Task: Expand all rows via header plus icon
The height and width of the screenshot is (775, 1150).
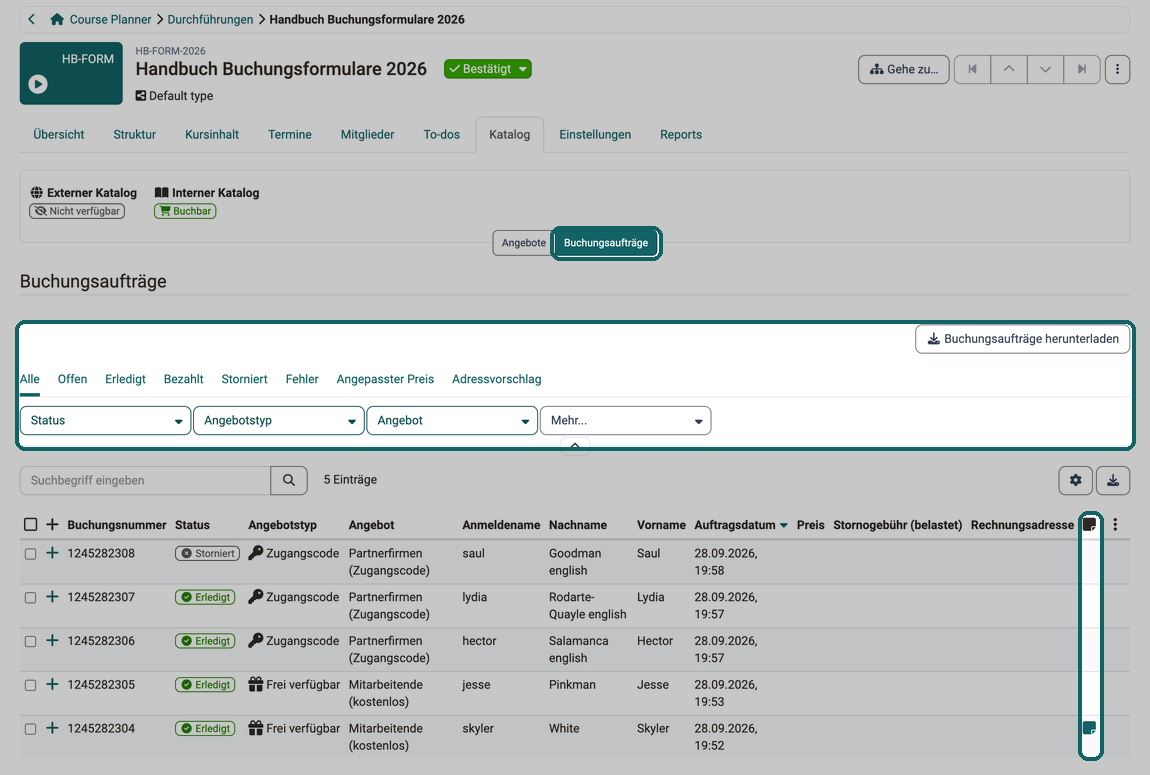Action: 52,524
